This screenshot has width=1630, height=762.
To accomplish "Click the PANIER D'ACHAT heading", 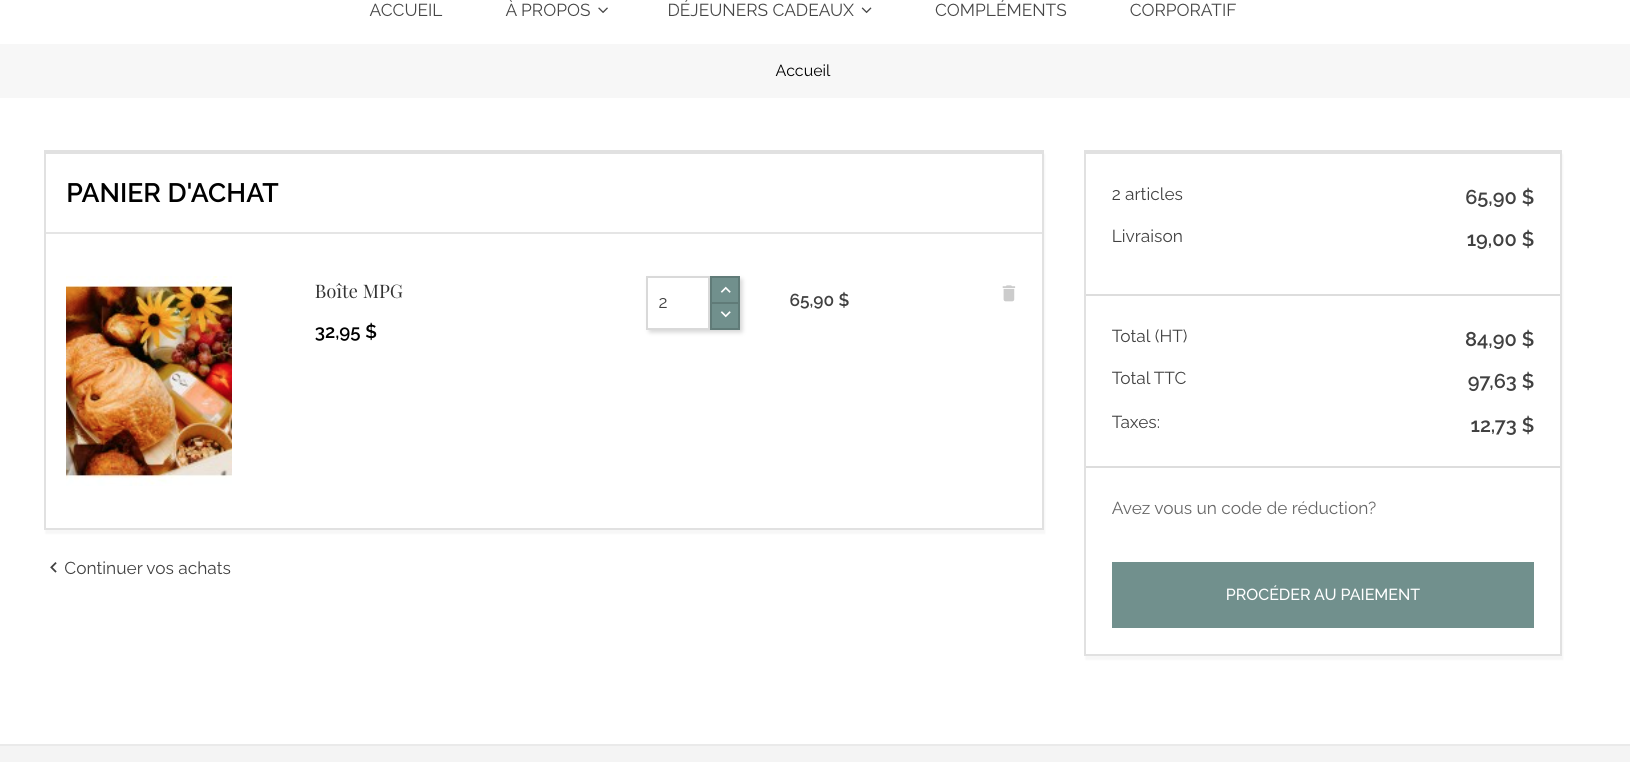I will [x=172, y=193].
